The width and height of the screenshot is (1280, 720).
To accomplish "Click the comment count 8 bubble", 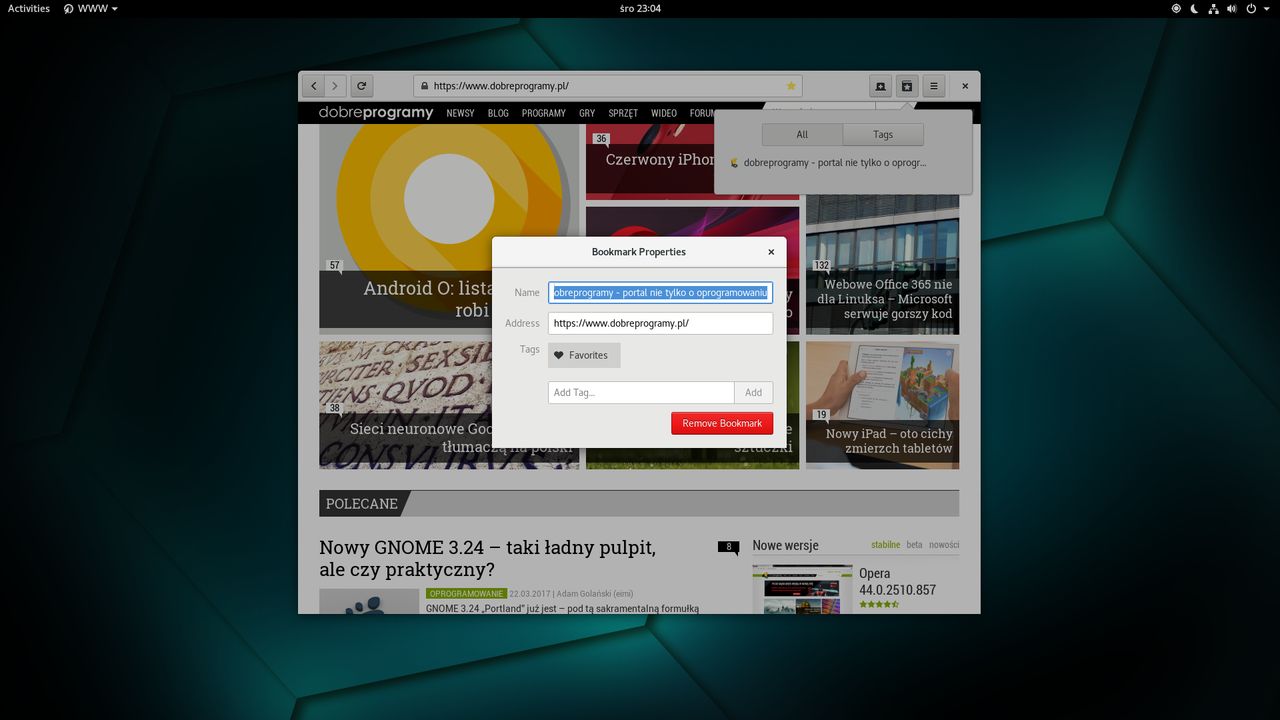I will (729, 547).
